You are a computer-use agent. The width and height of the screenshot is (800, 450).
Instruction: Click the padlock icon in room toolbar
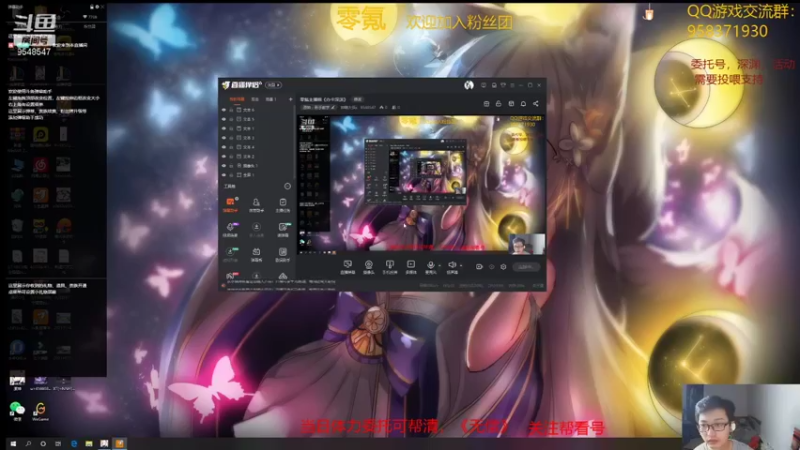tap(498, 104)
